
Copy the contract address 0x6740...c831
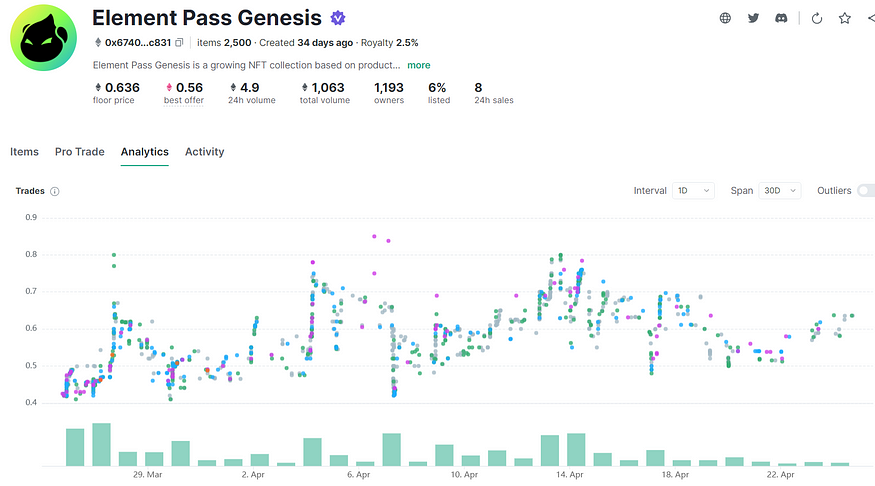(x=179, y=43)
